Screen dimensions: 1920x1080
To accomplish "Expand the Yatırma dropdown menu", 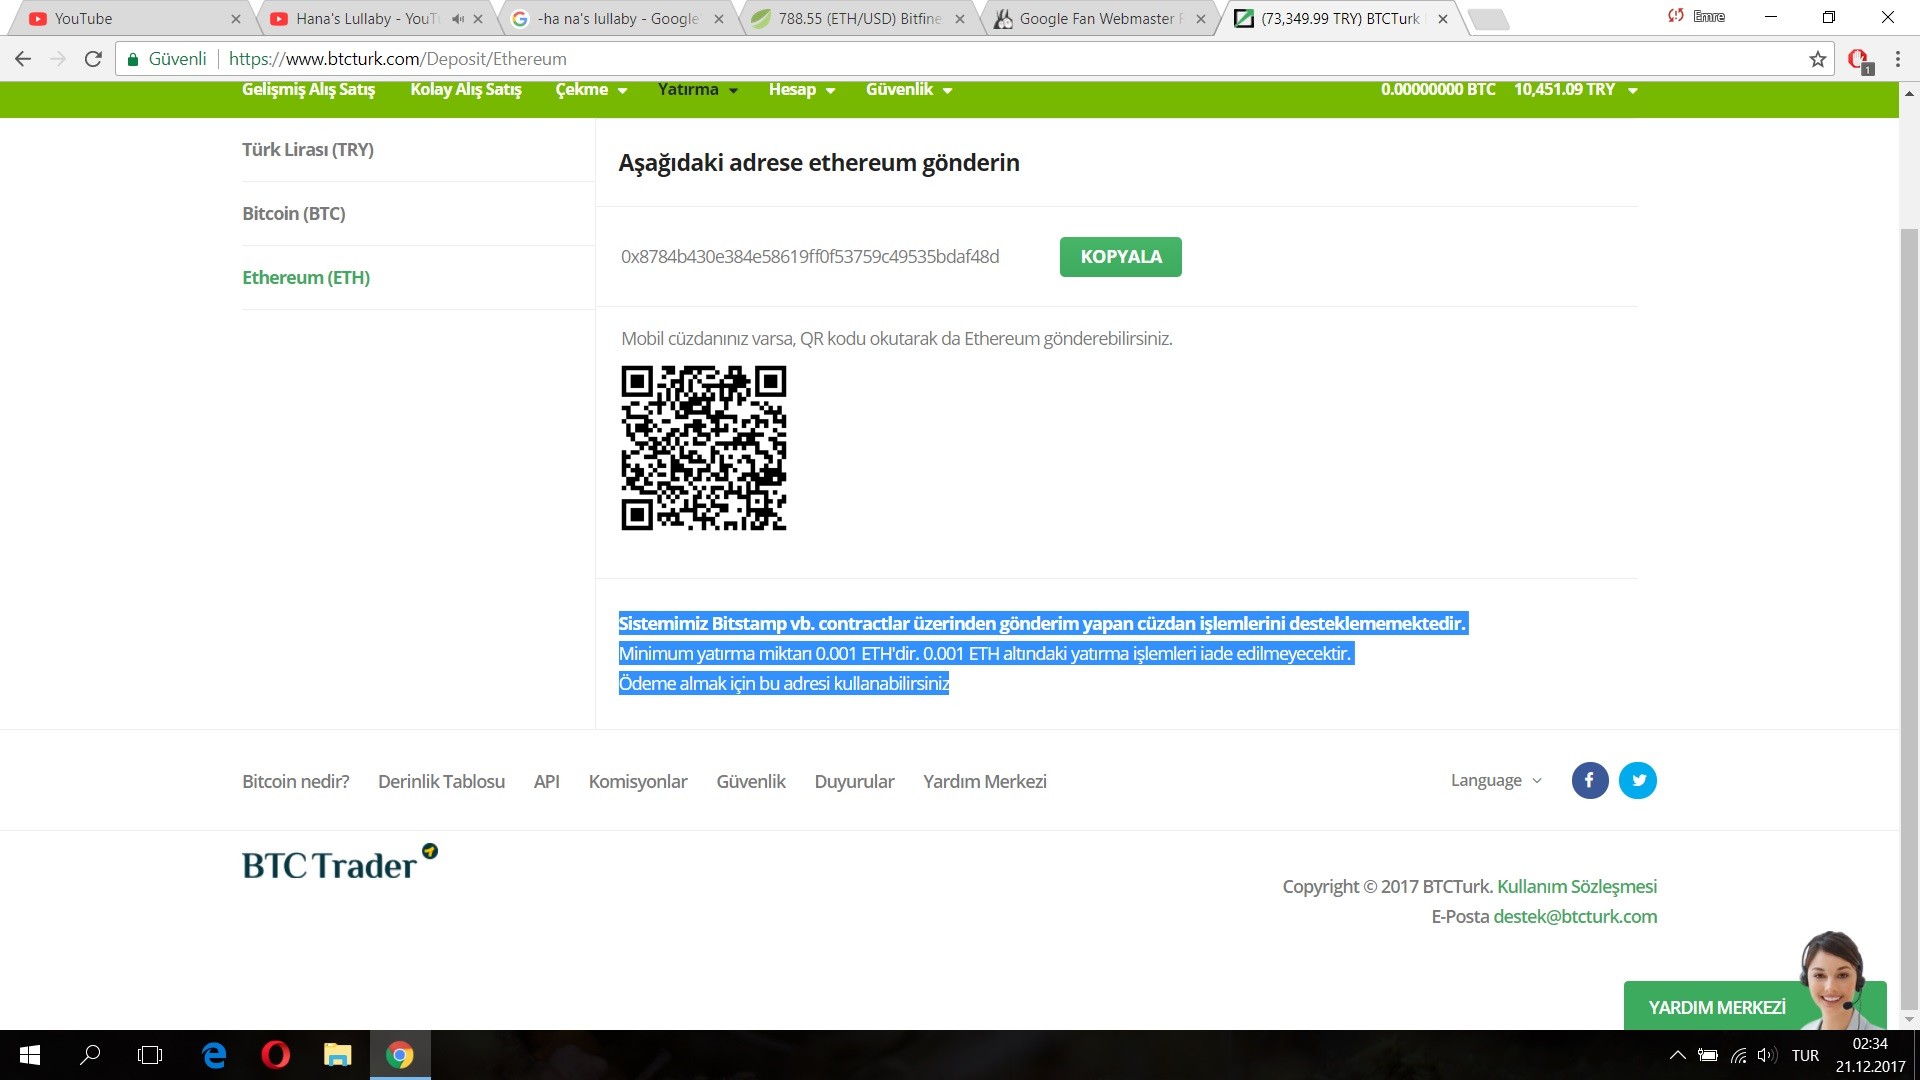I will tap(698, 89).
